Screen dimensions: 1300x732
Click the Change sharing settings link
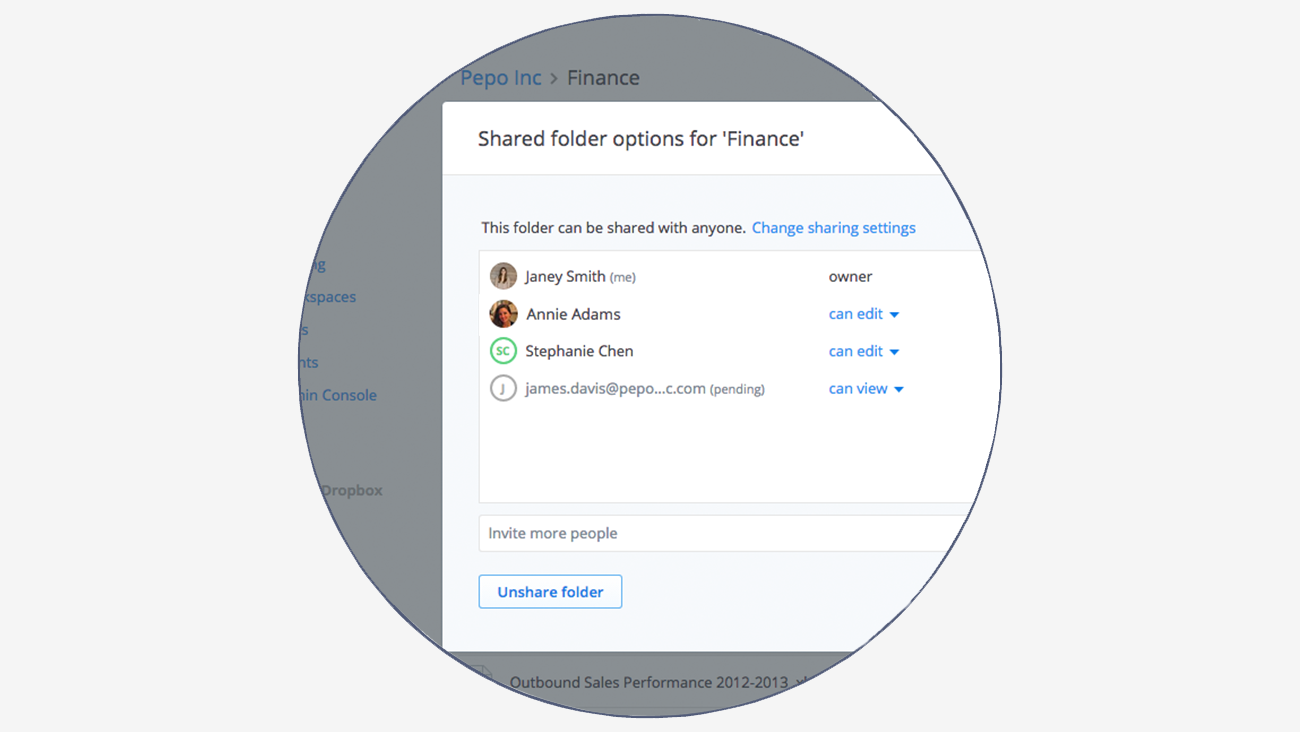tap(833, 228)
